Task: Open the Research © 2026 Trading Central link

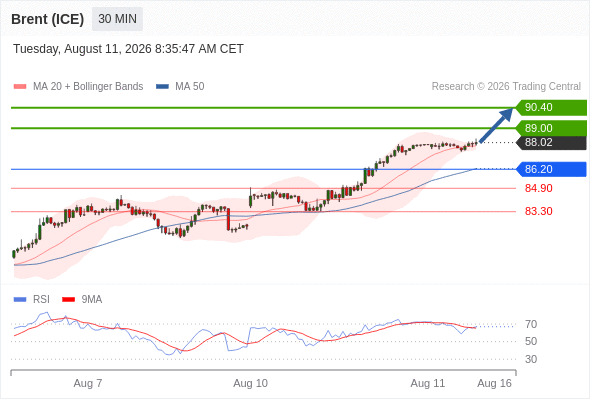Action: coord(506,87)
